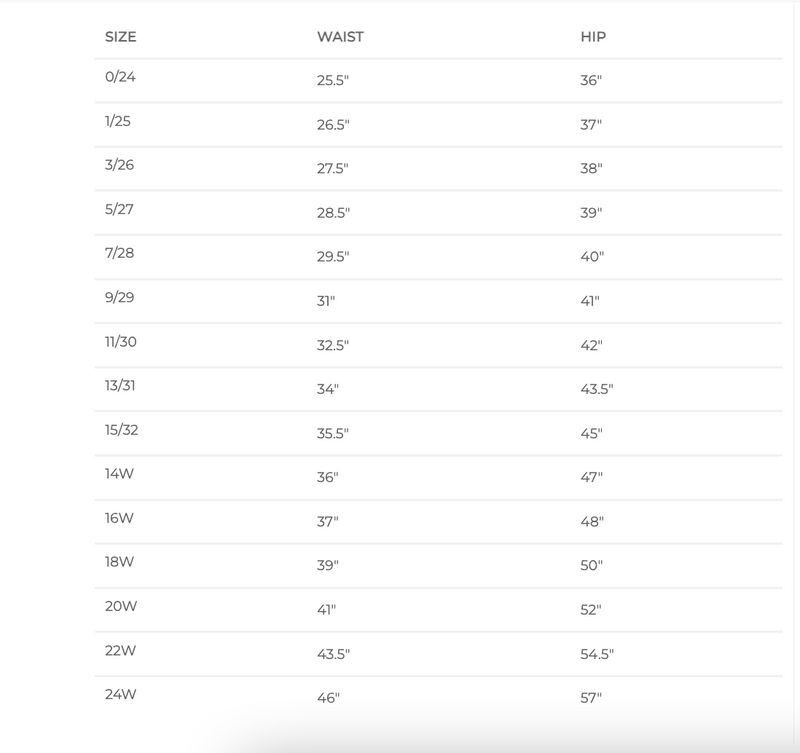Click the 3/26 size cell

point(119,165)
